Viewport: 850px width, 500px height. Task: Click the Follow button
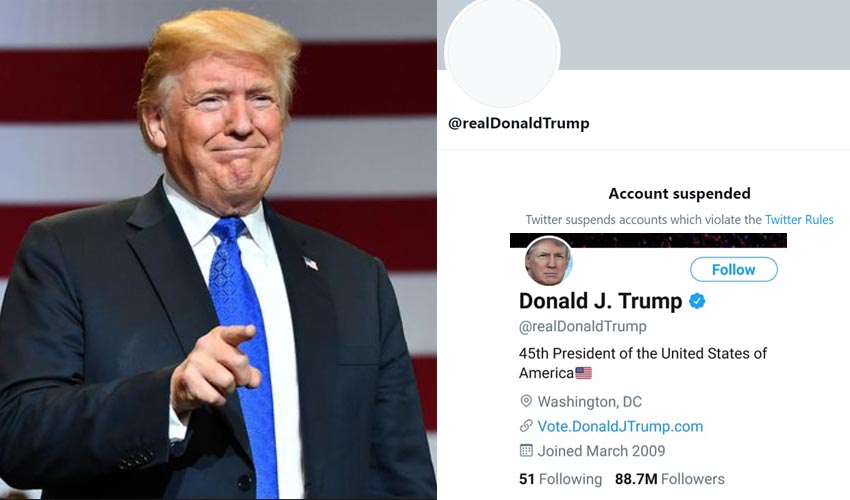pos(733,270)
